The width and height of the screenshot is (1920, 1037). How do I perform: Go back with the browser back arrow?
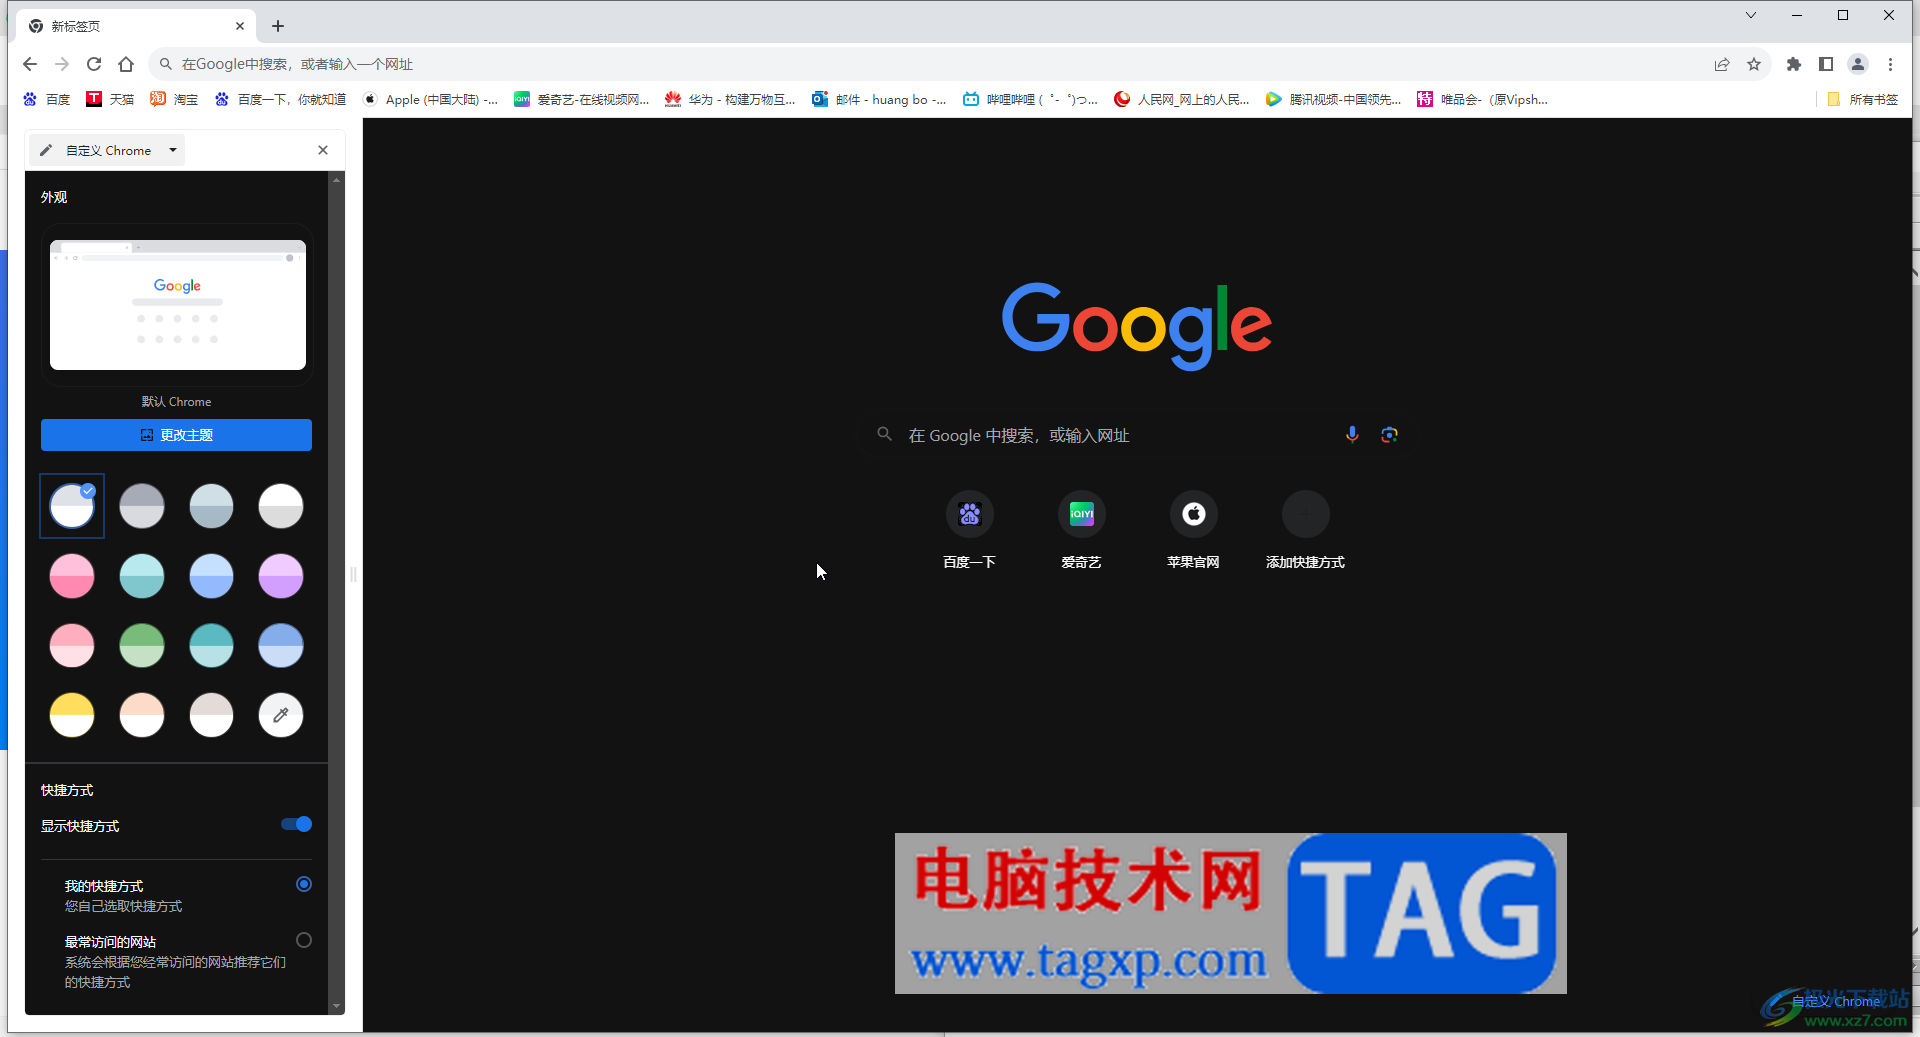coord(30,64)
